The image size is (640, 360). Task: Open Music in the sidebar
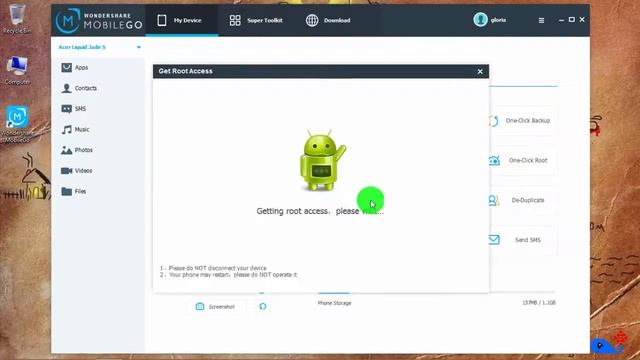click(x=76, y=129)
